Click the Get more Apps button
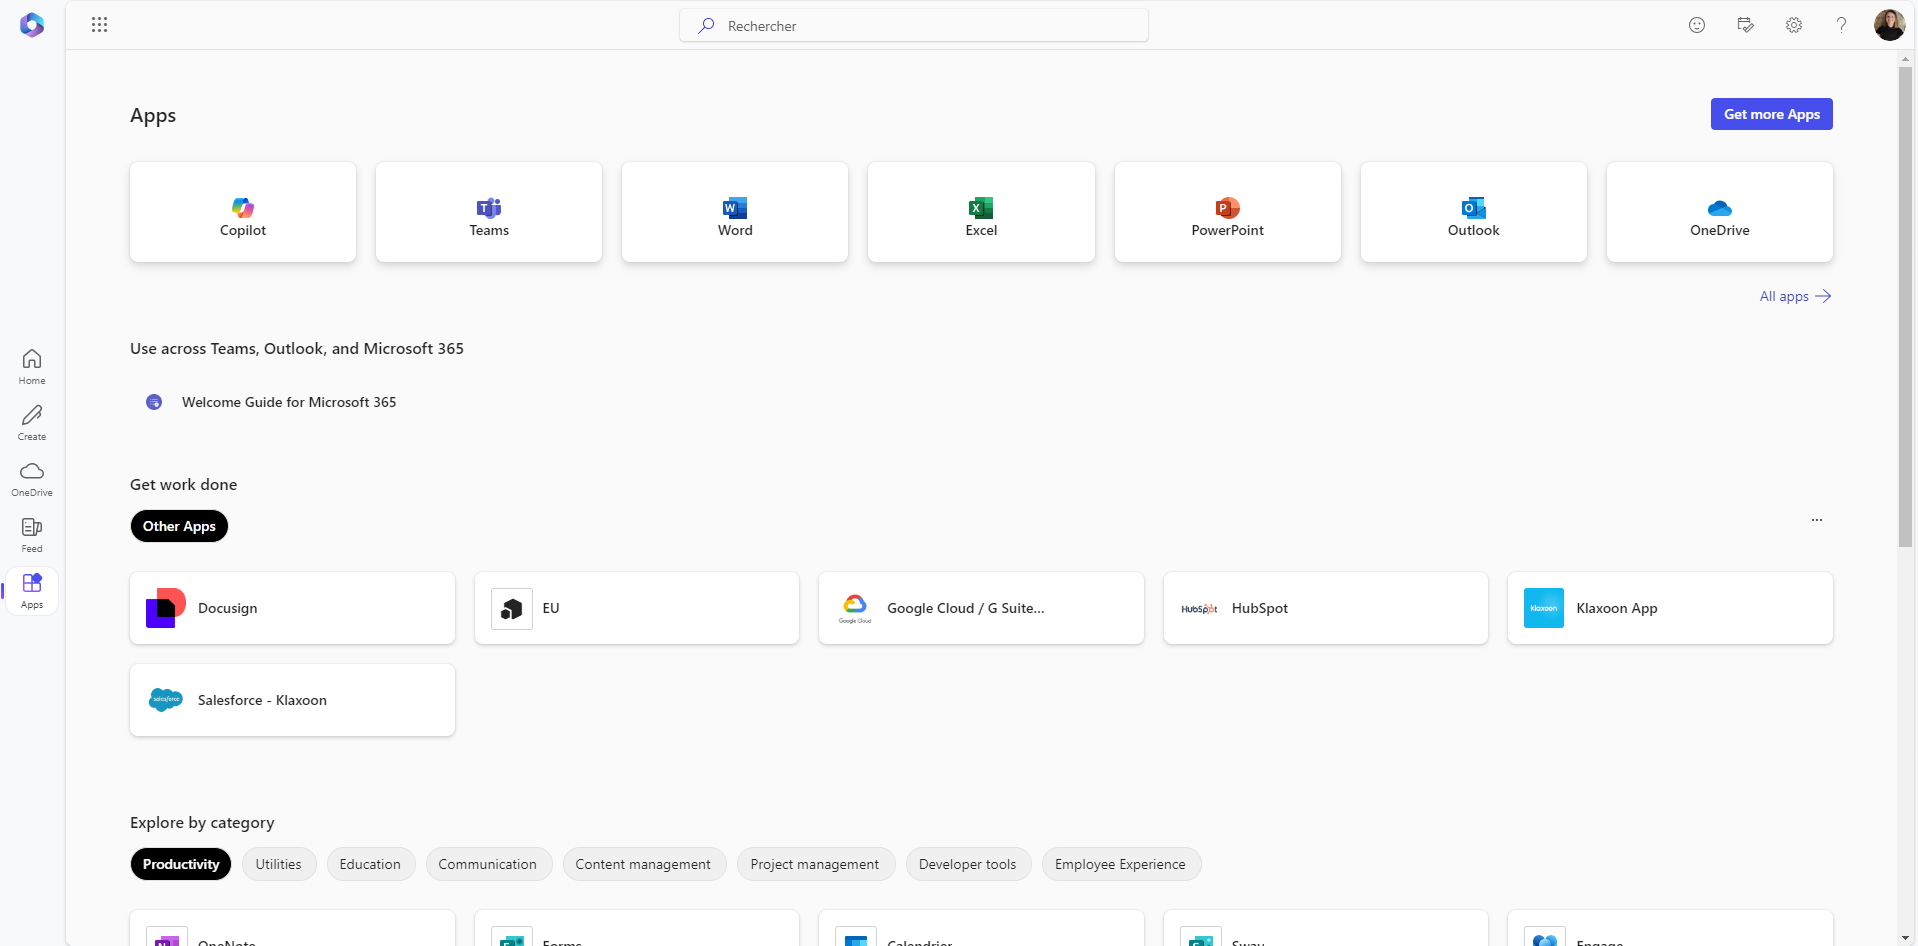The image size is (1918, 946). tap(1771, 114)
